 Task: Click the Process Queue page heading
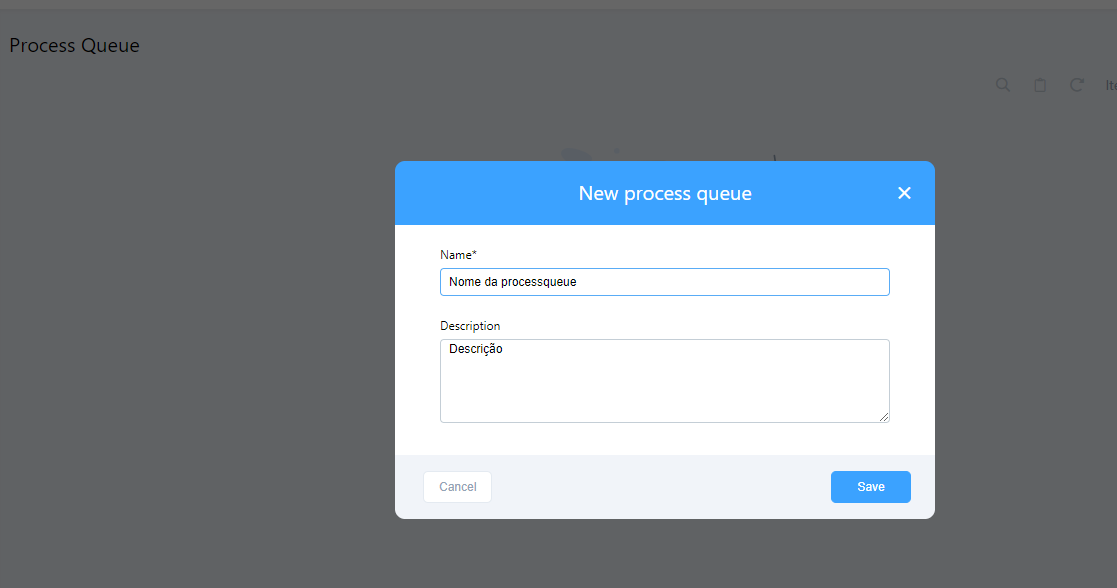(x=74, y=45)
